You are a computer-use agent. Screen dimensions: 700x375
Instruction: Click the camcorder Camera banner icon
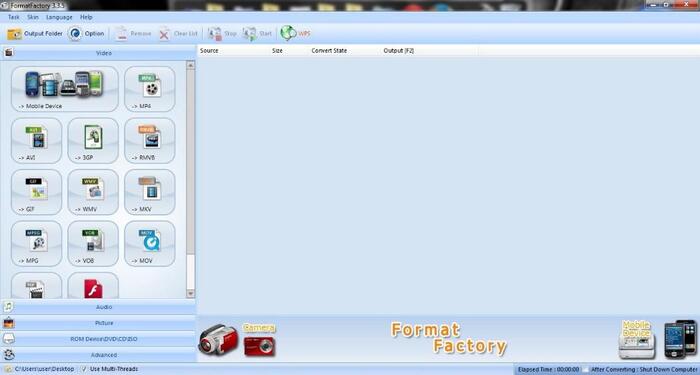click(x=218, y=340)
